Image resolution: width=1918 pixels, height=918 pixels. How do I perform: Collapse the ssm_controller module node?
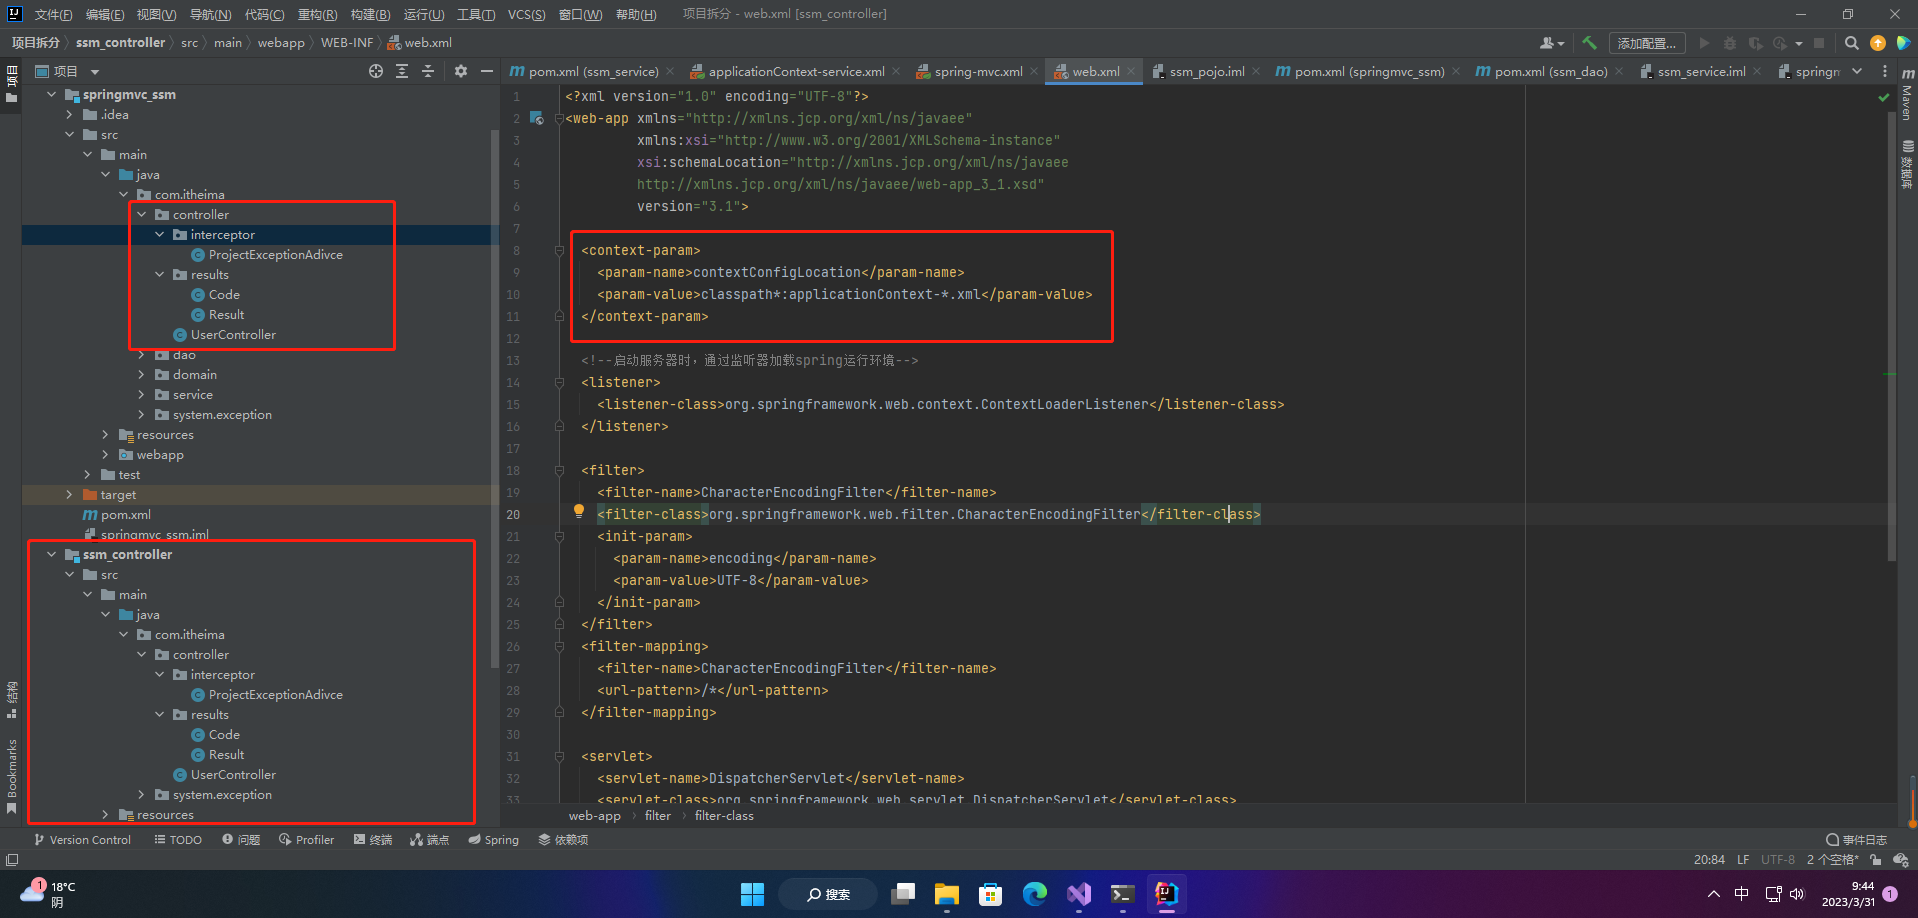(51, 555)
